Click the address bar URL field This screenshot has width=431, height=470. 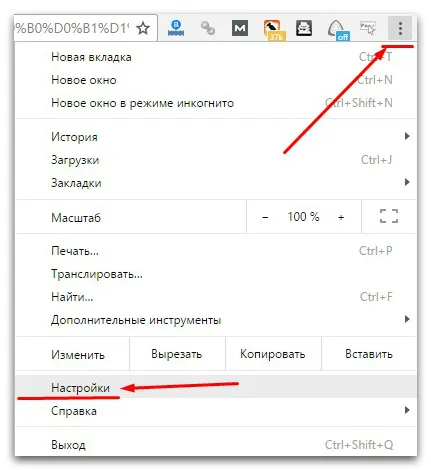(x=73, y=28)
